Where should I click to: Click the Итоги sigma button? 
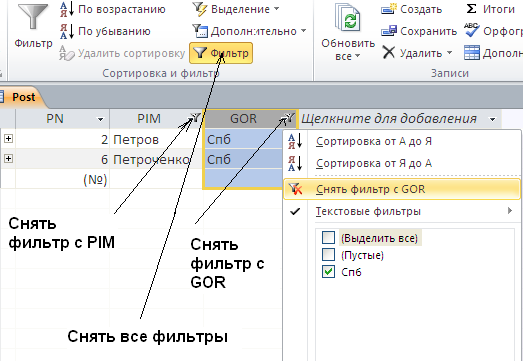pyautogui.click(x=490, y=9)
